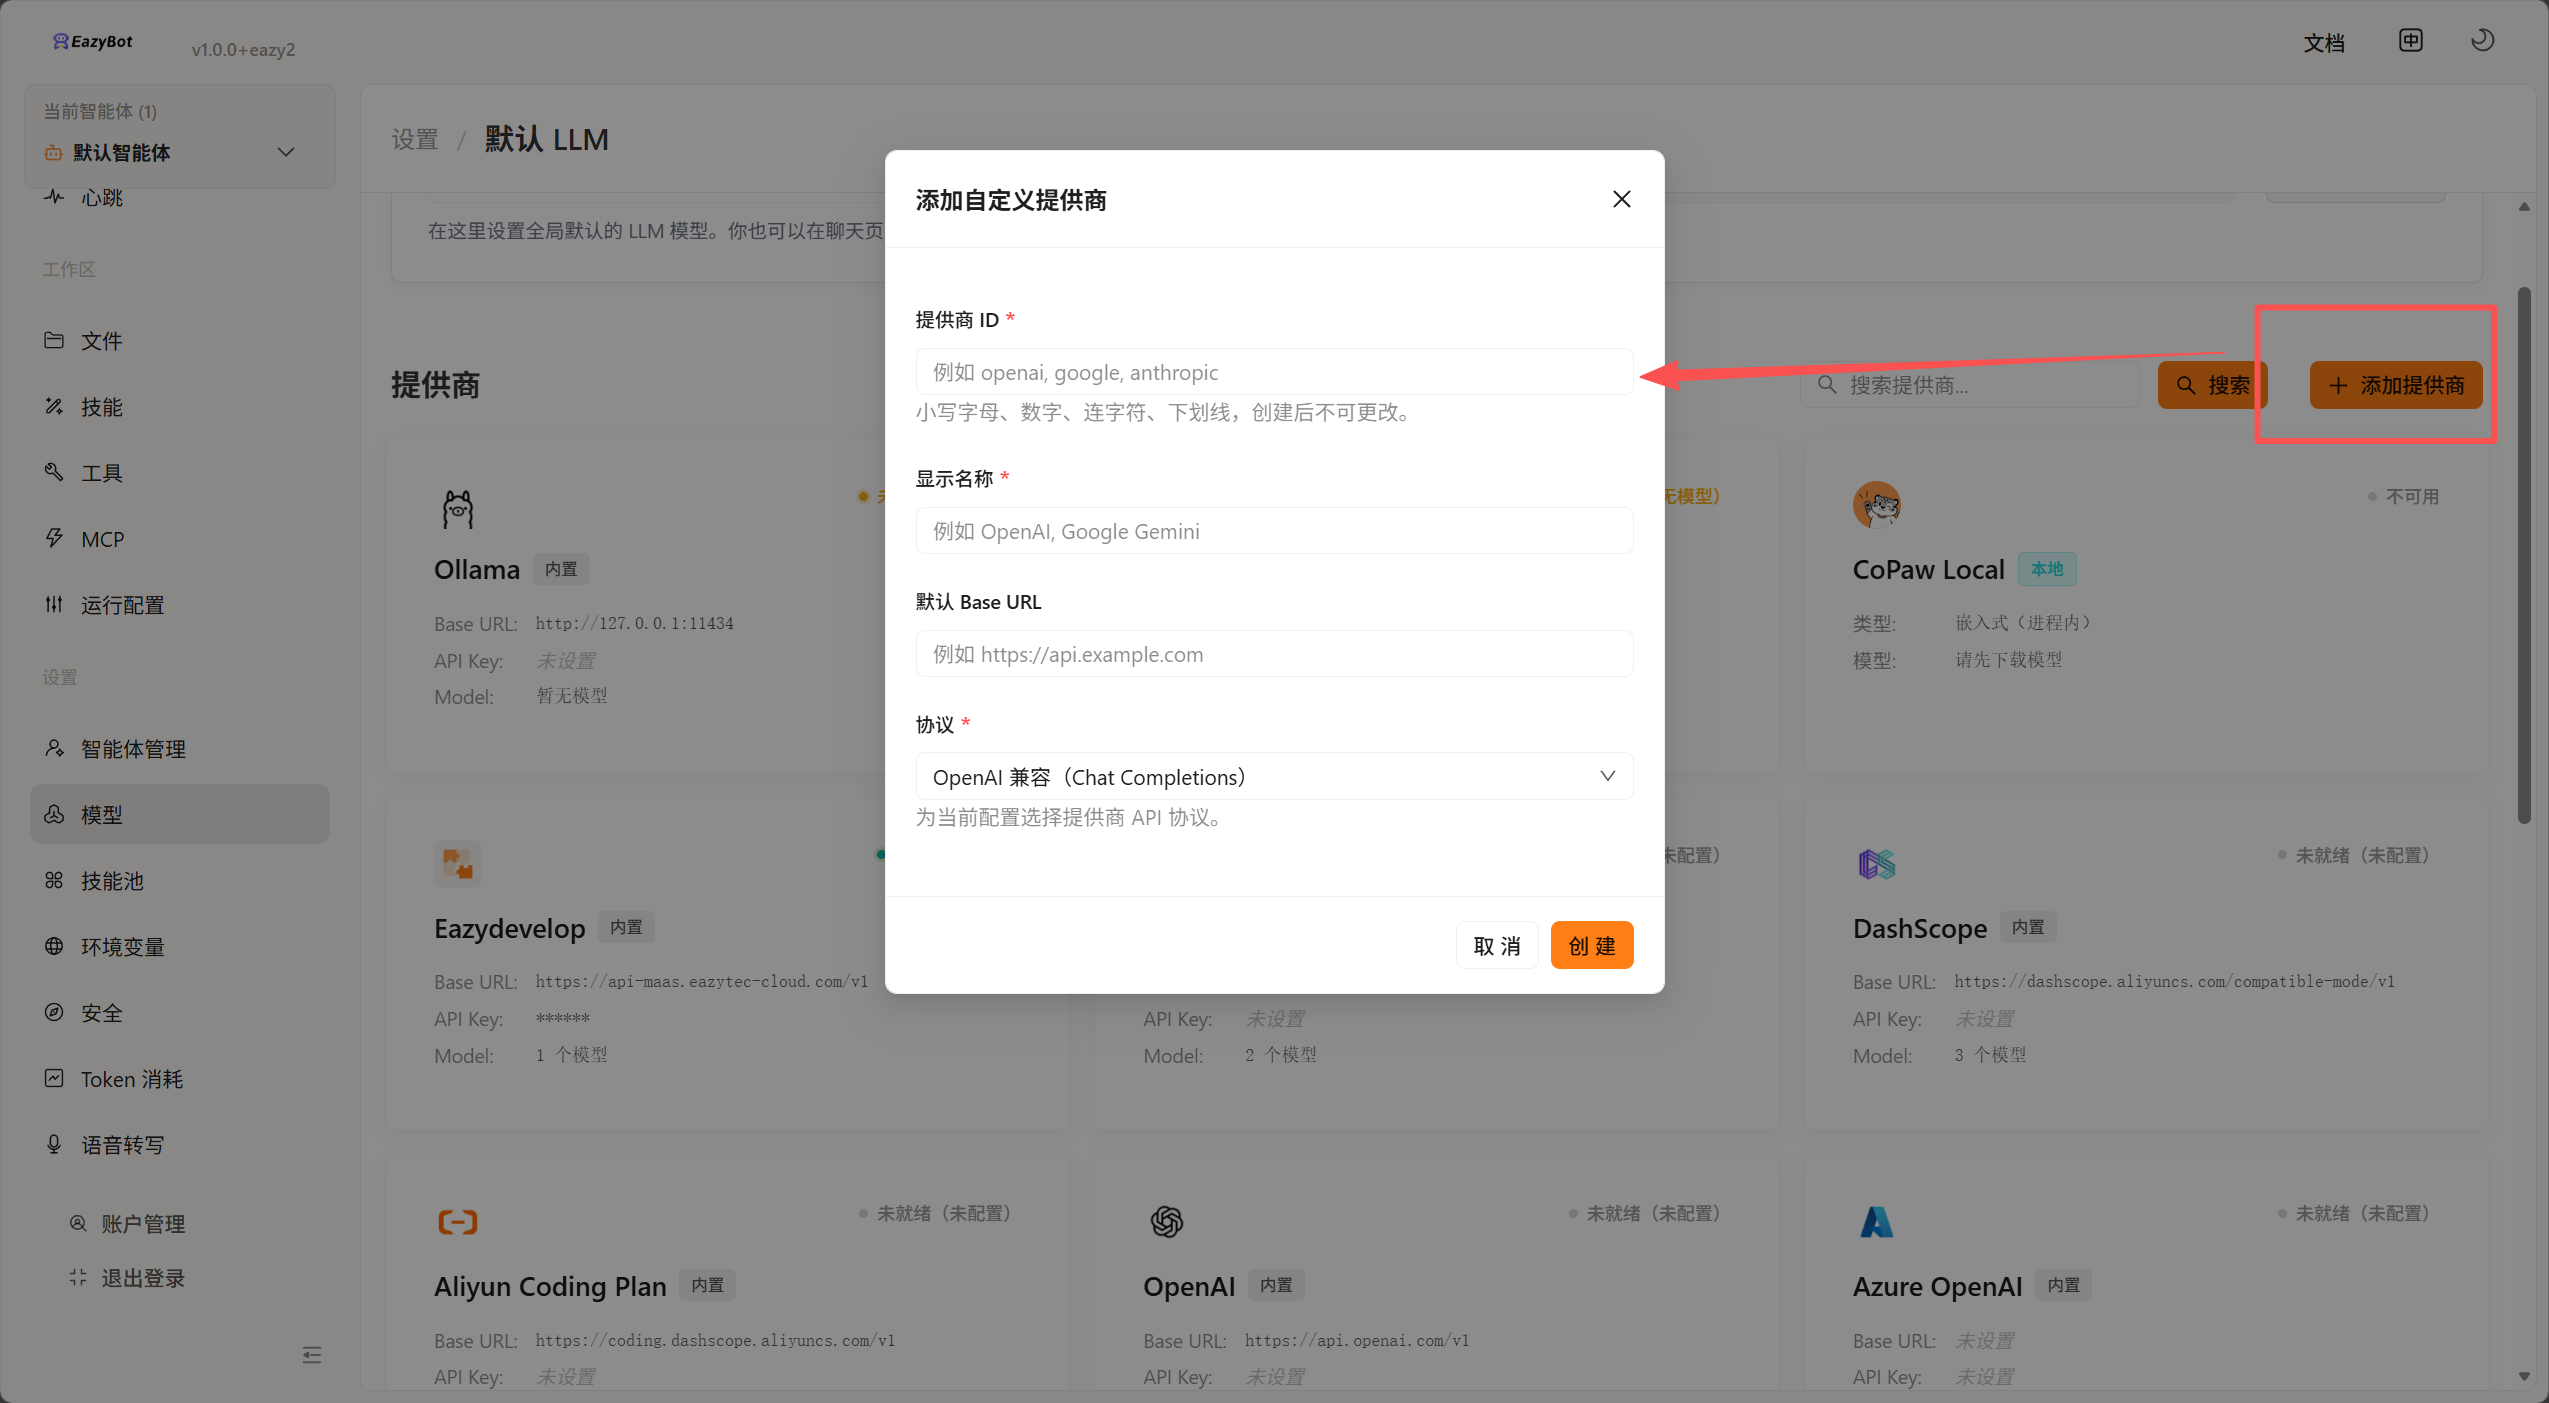Click version label v1.0.0+eazy2

[243, 49]
